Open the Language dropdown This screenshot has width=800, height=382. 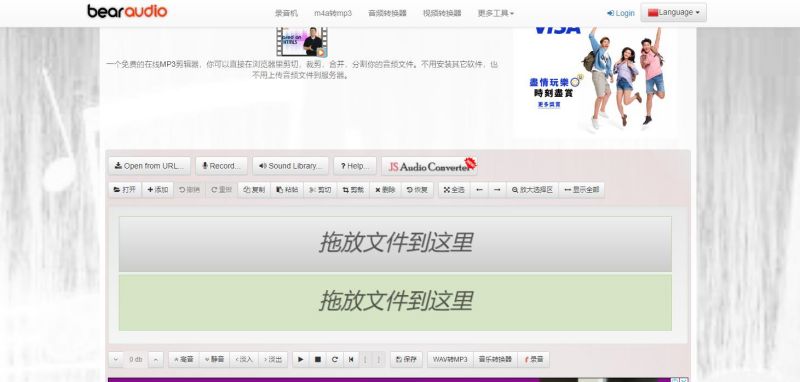point(673,12)
